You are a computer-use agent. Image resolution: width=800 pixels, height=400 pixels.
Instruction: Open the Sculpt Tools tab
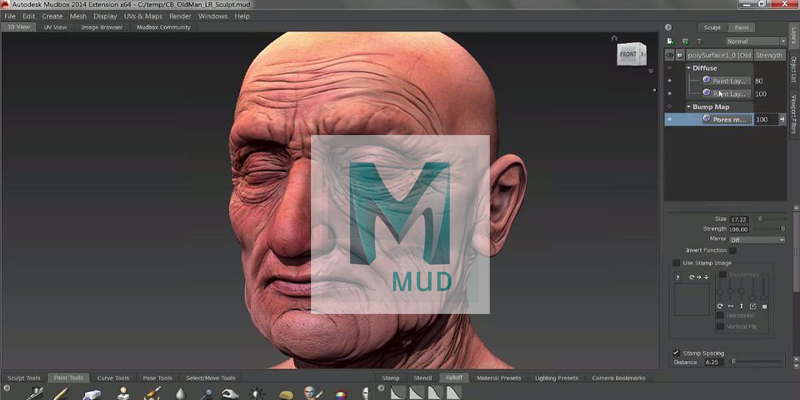(23, 378)
